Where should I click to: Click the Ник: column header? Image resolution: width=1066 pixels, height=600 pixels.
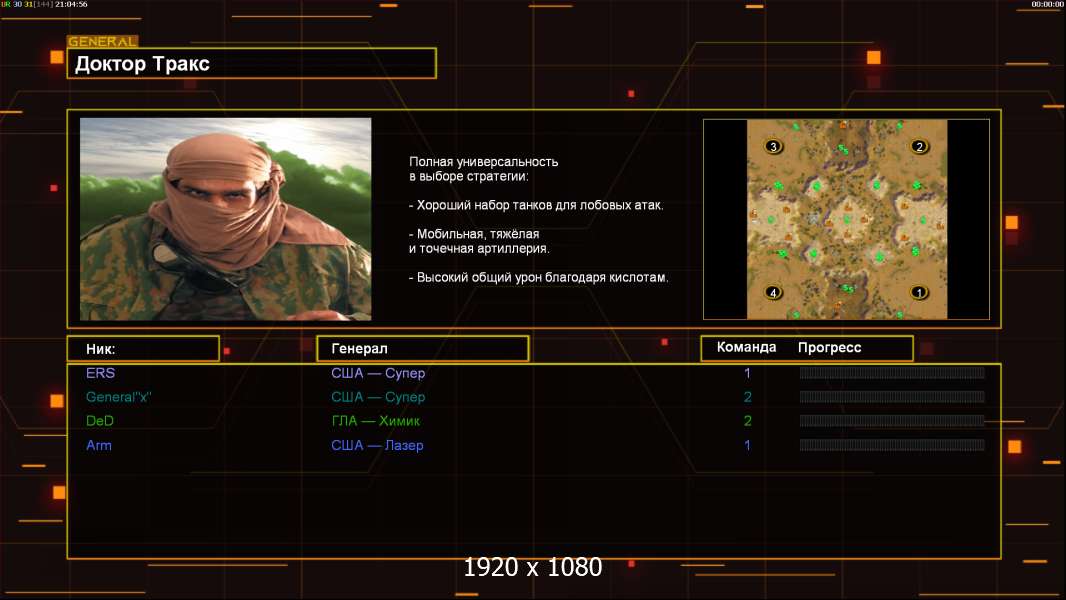(143, 349)
